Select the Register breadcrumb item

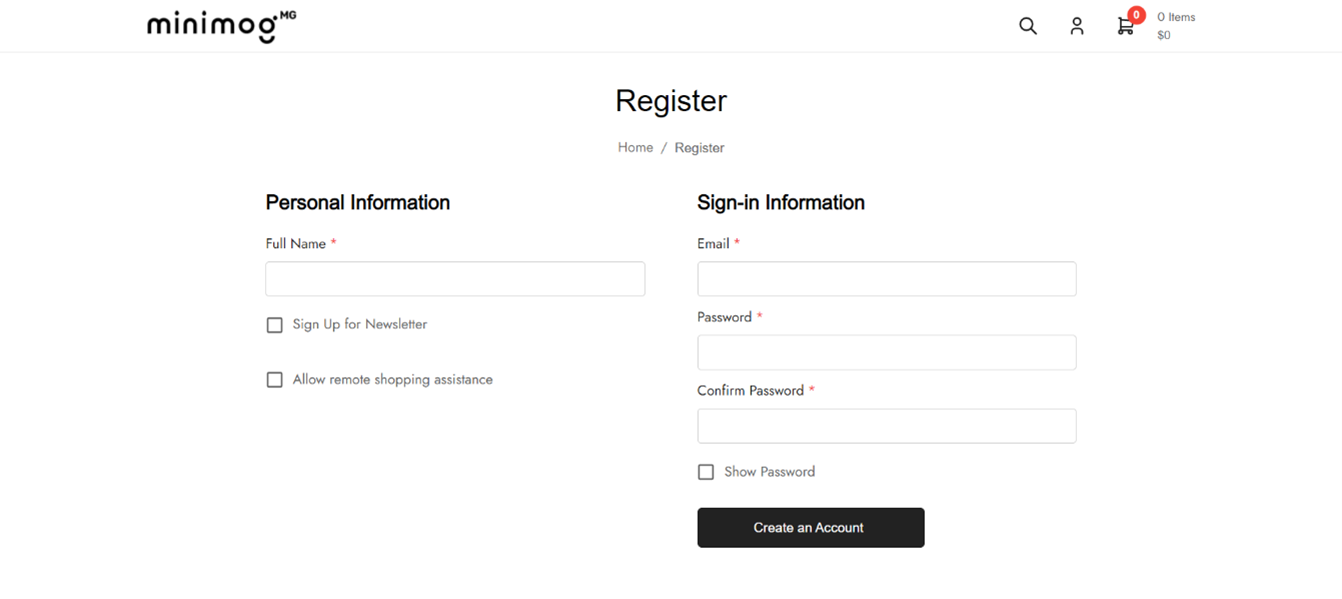tap(699, 148)
